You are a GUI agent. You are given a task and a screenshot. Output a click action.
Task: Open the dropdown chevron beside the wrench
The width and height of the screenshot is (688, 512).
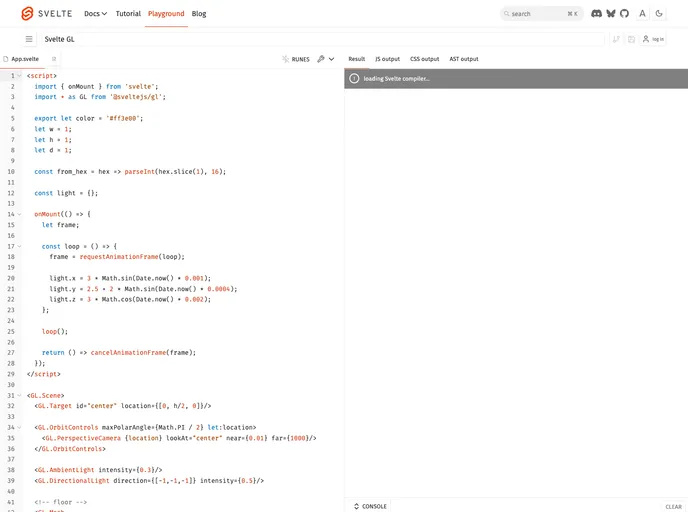[331, 59]
